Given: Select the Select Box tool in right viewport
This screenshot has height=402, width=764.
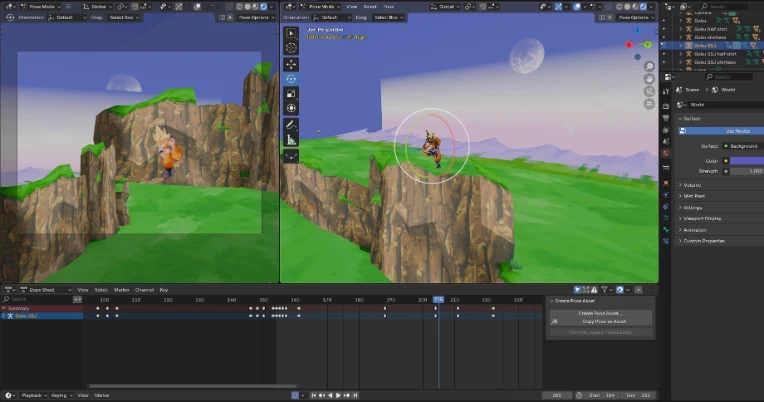Looking at the screenshot, I should pyautogui.click(x=291, y=33).
